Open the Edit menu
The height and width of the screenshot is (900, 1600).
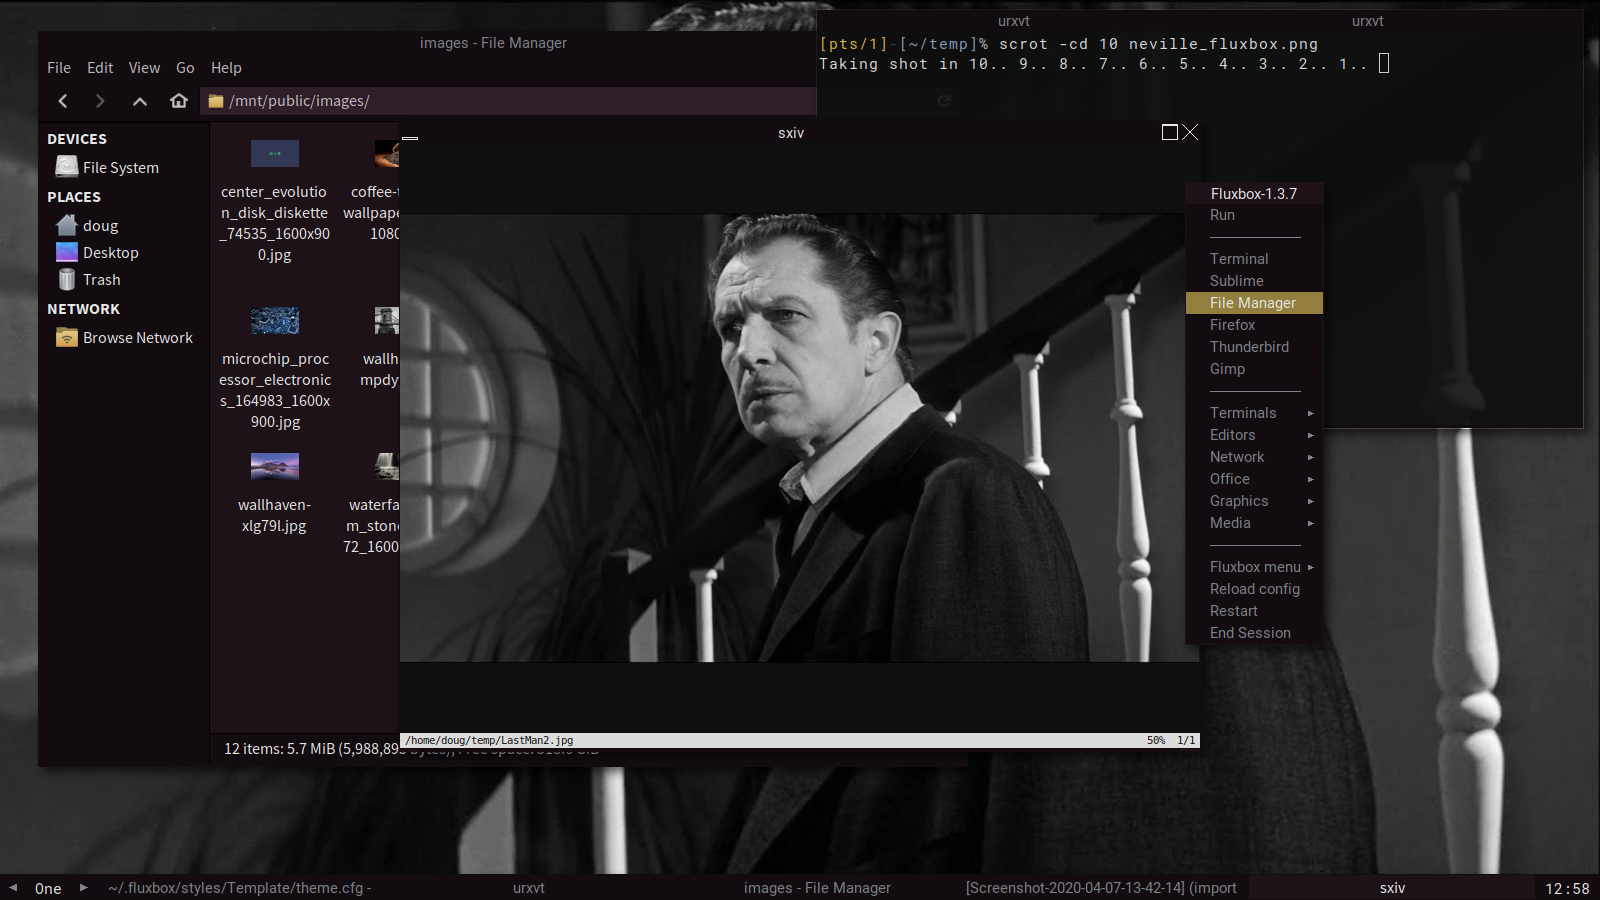tap(100, 68)
